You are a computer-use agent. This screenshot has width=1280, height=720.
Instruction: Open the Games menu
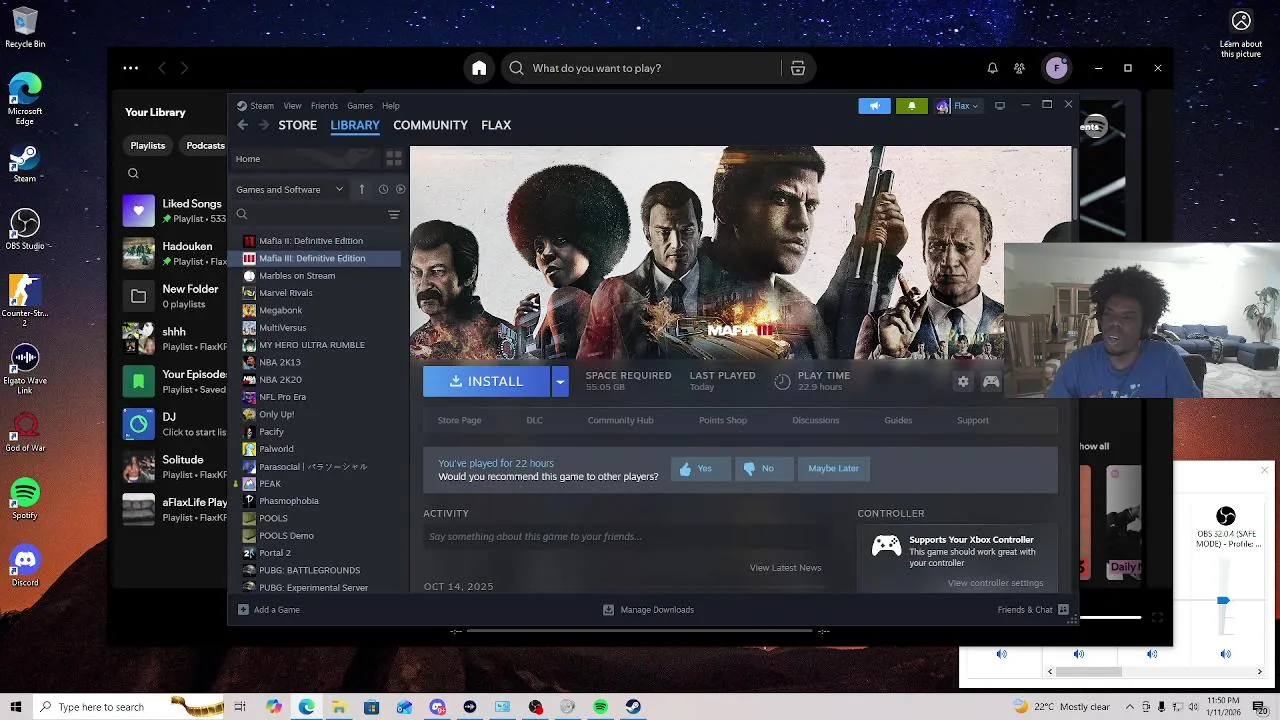pyautogui.click(x=360, y=106)
